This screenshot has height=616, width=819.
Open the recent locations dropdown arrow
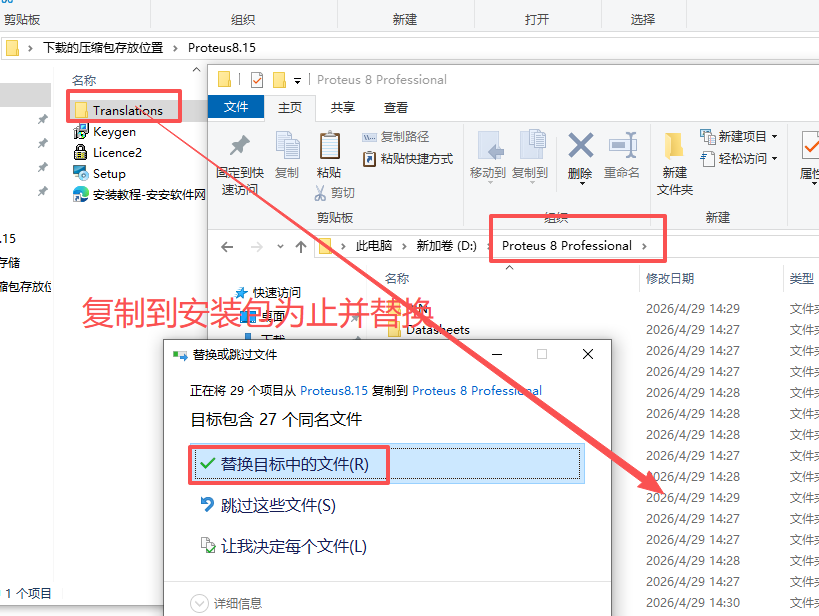click(280, 247)
